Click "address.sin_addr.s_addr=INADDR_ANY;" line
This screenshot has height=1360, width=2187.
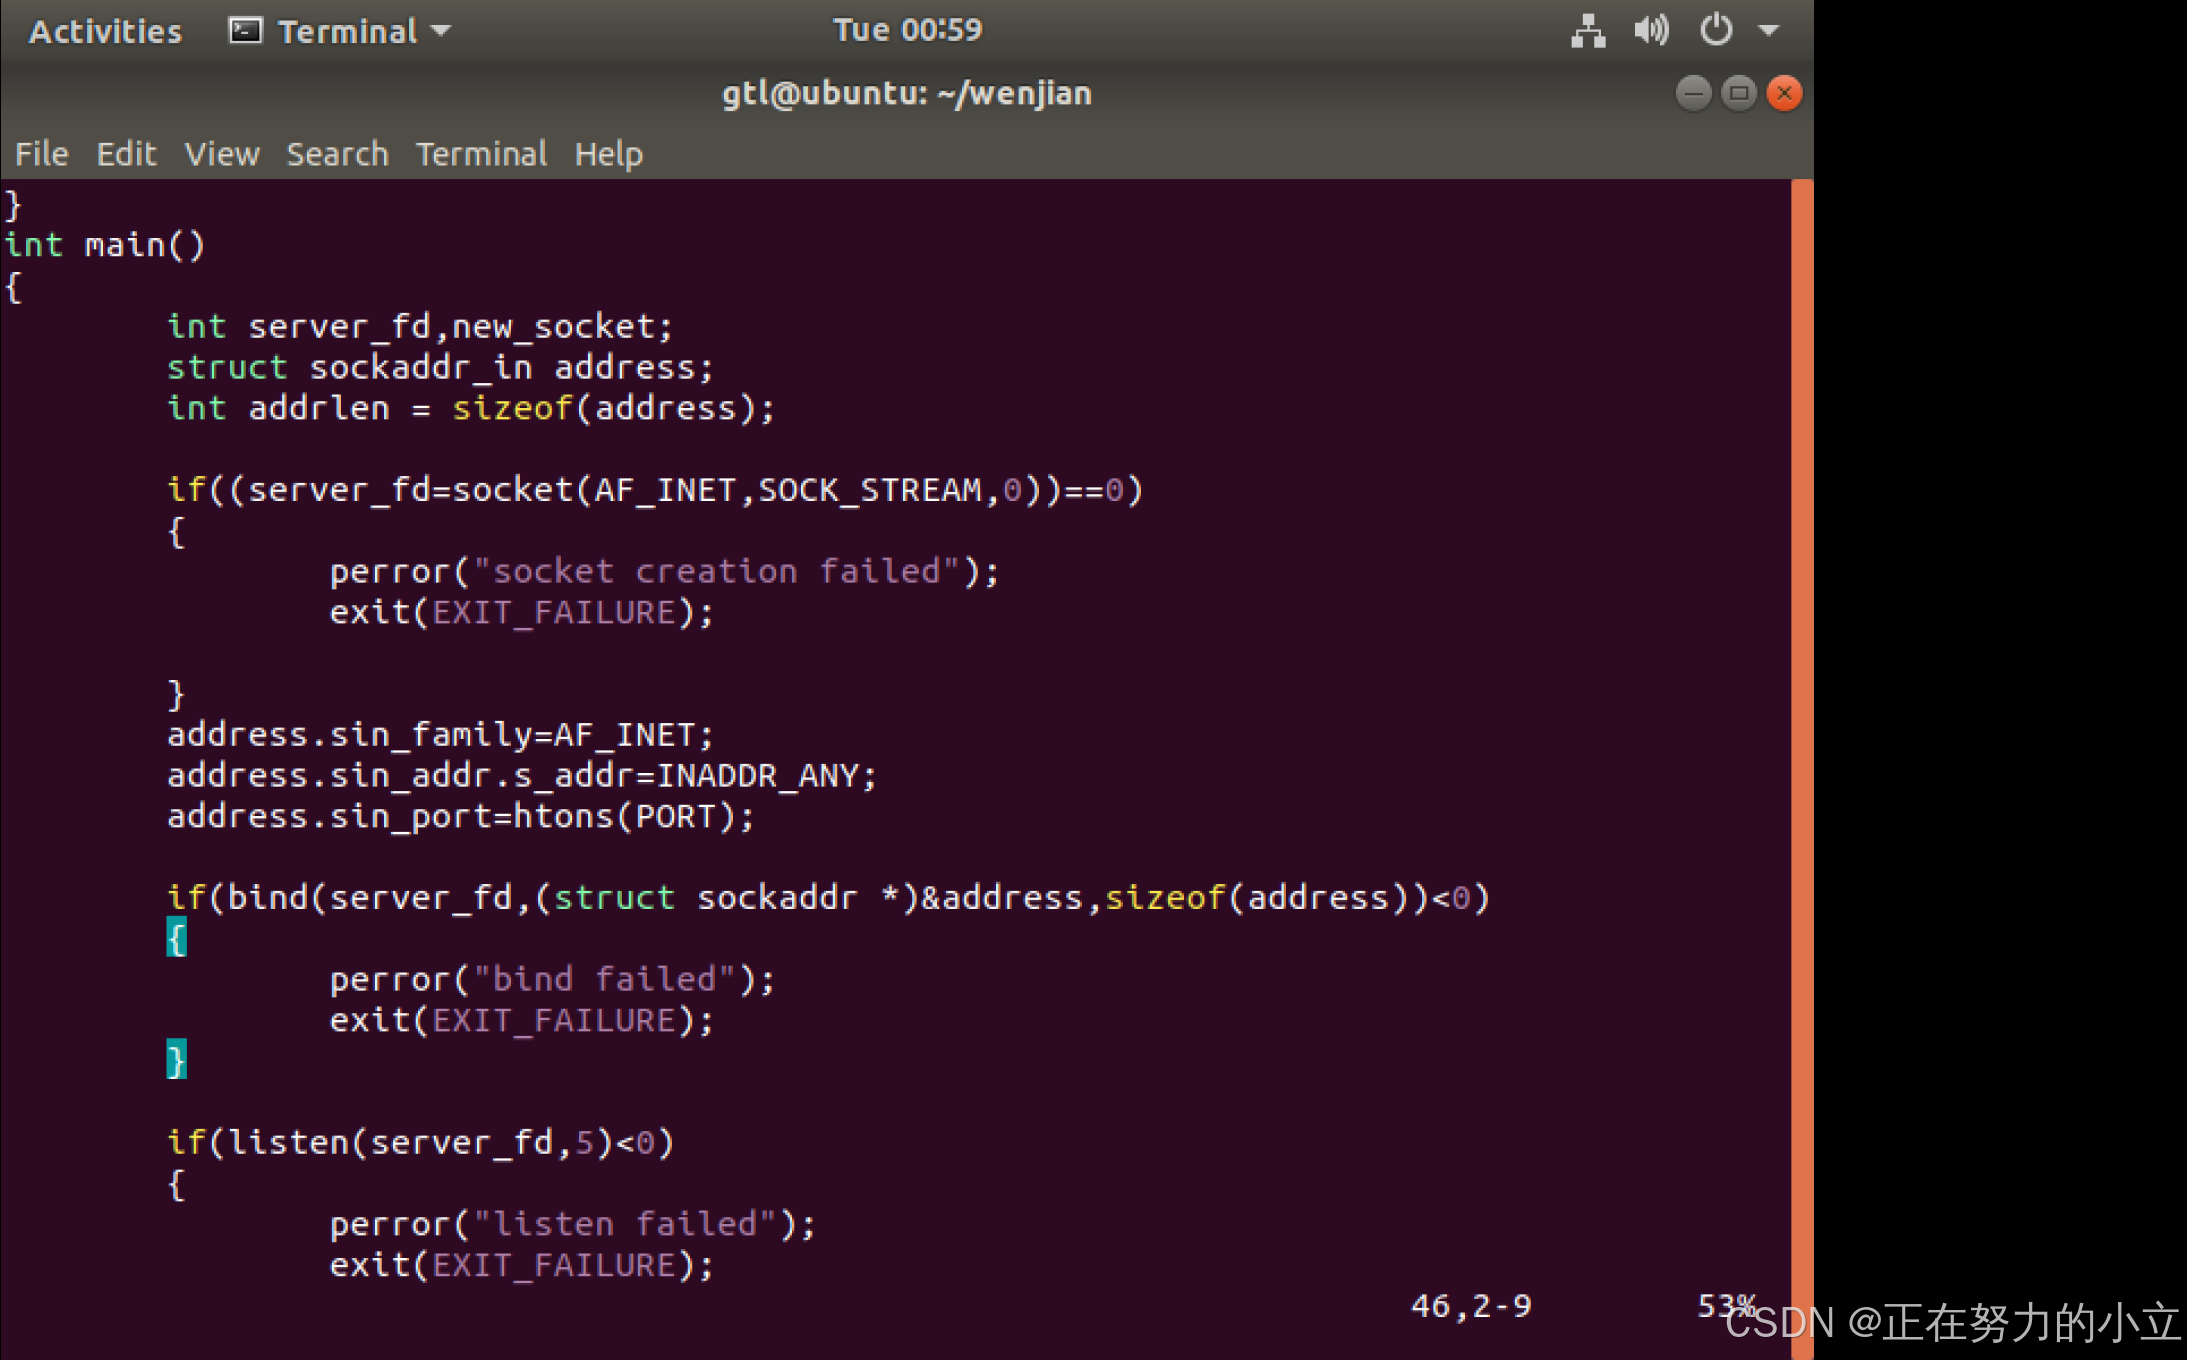(x=522, y=776)
